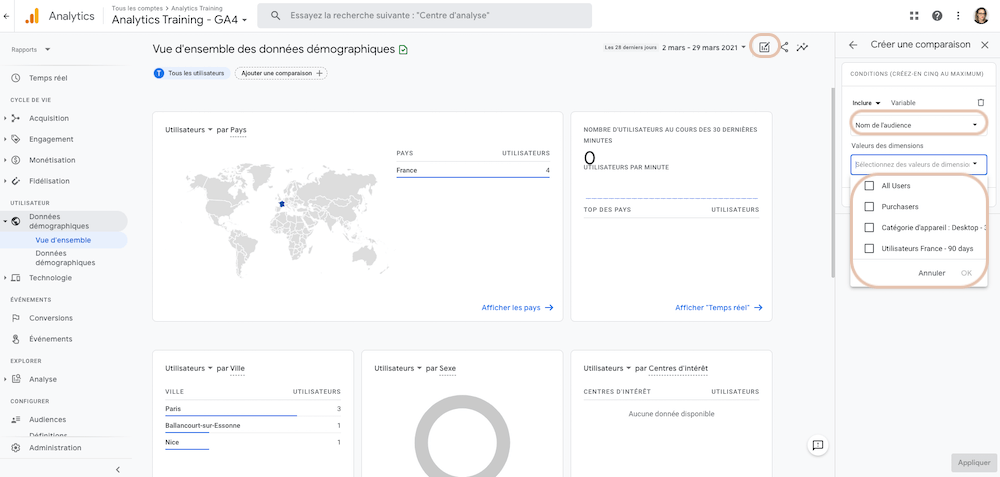Select the France row in Pays table
Screen dimensions: 1000x477
coord(473,170)
